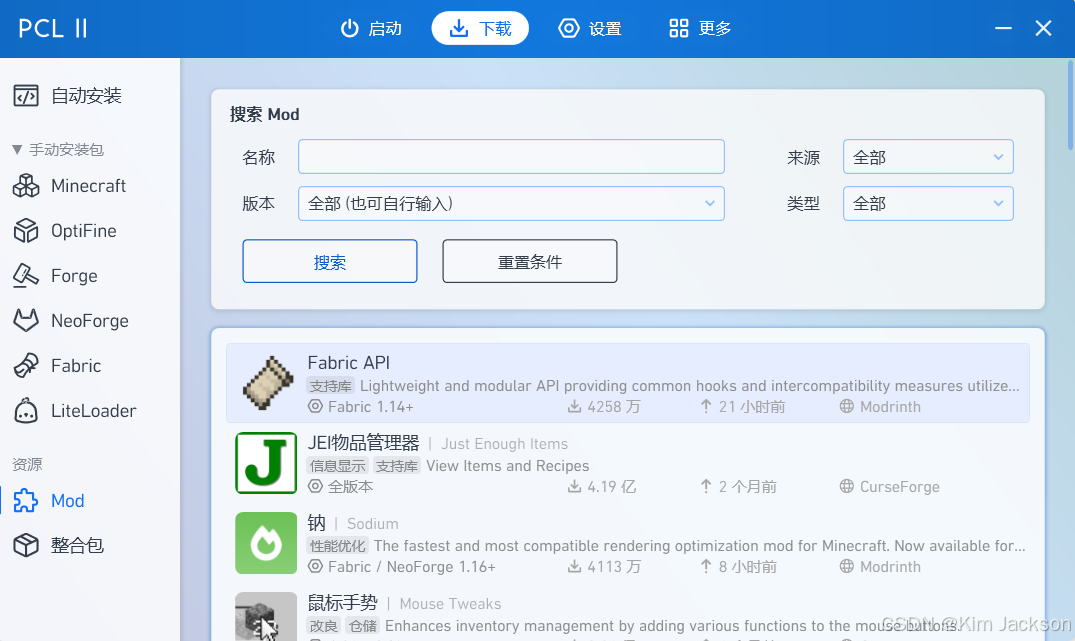Click the Sodium mod green flame thumbnail
Viewport: 1075px width, 641px height.
pyautogui.click(x=266, y=543)
